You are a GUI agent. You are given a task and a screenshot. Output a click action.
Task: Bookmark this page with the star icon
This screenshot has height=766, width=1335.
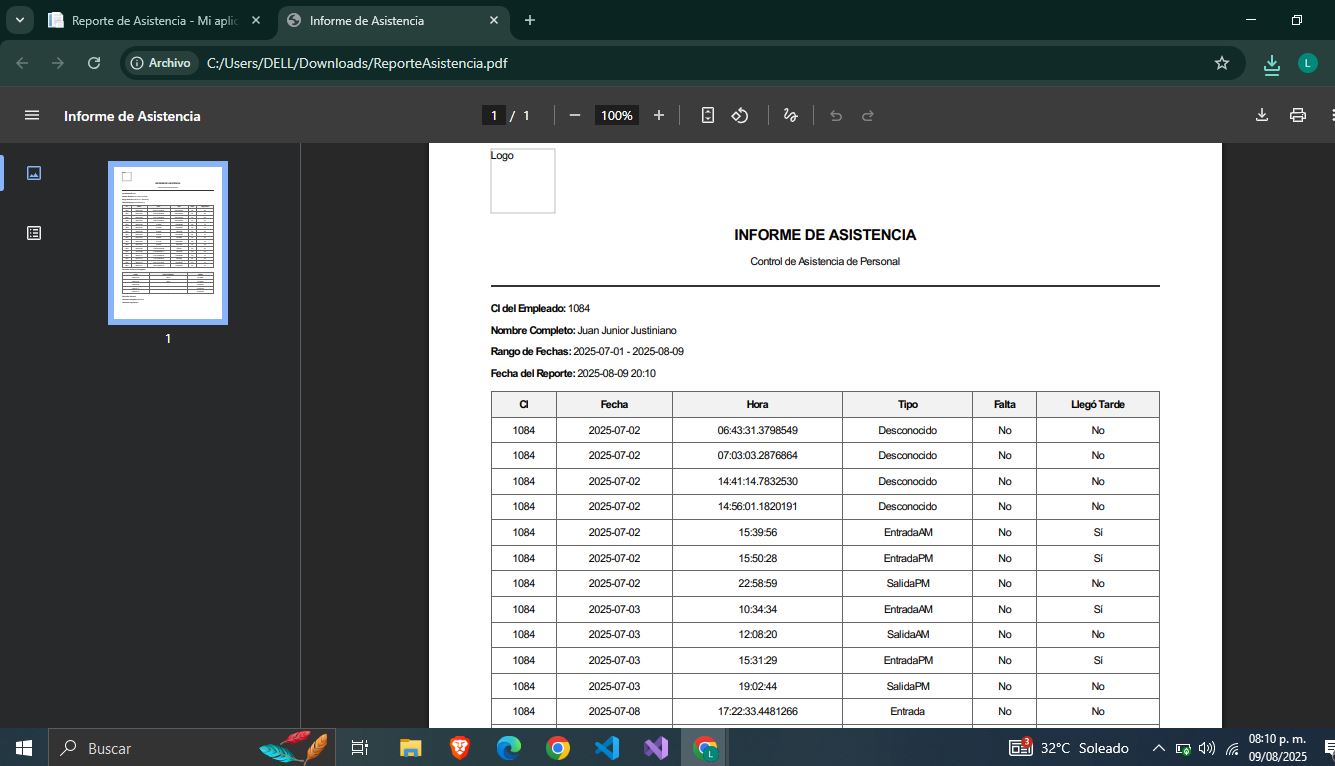(x=1221, y=63)
